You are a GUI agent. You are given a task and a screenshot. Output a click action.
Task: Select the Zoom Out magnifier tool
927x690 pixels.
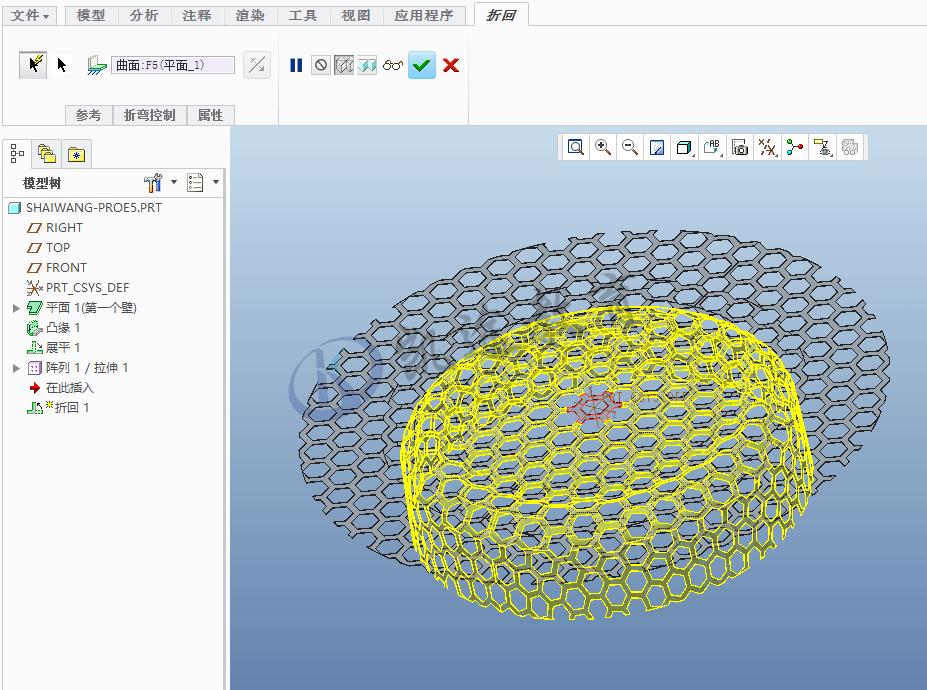[x=630, y=147]
